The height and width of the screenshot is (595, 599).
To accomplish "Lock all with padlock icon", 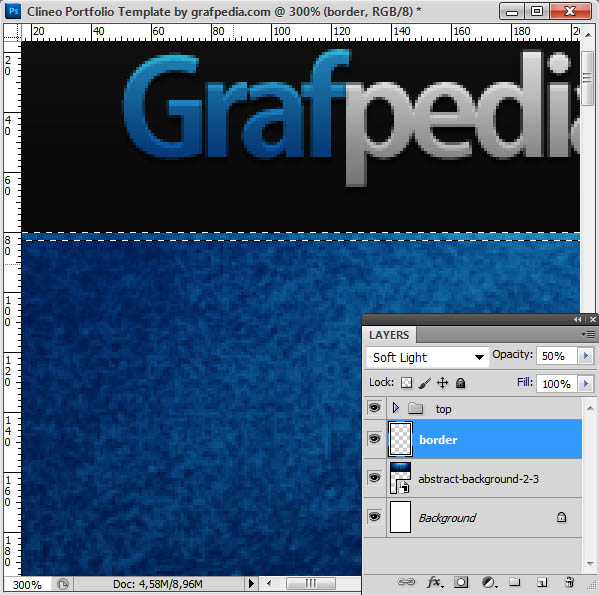I will point(461,383).
